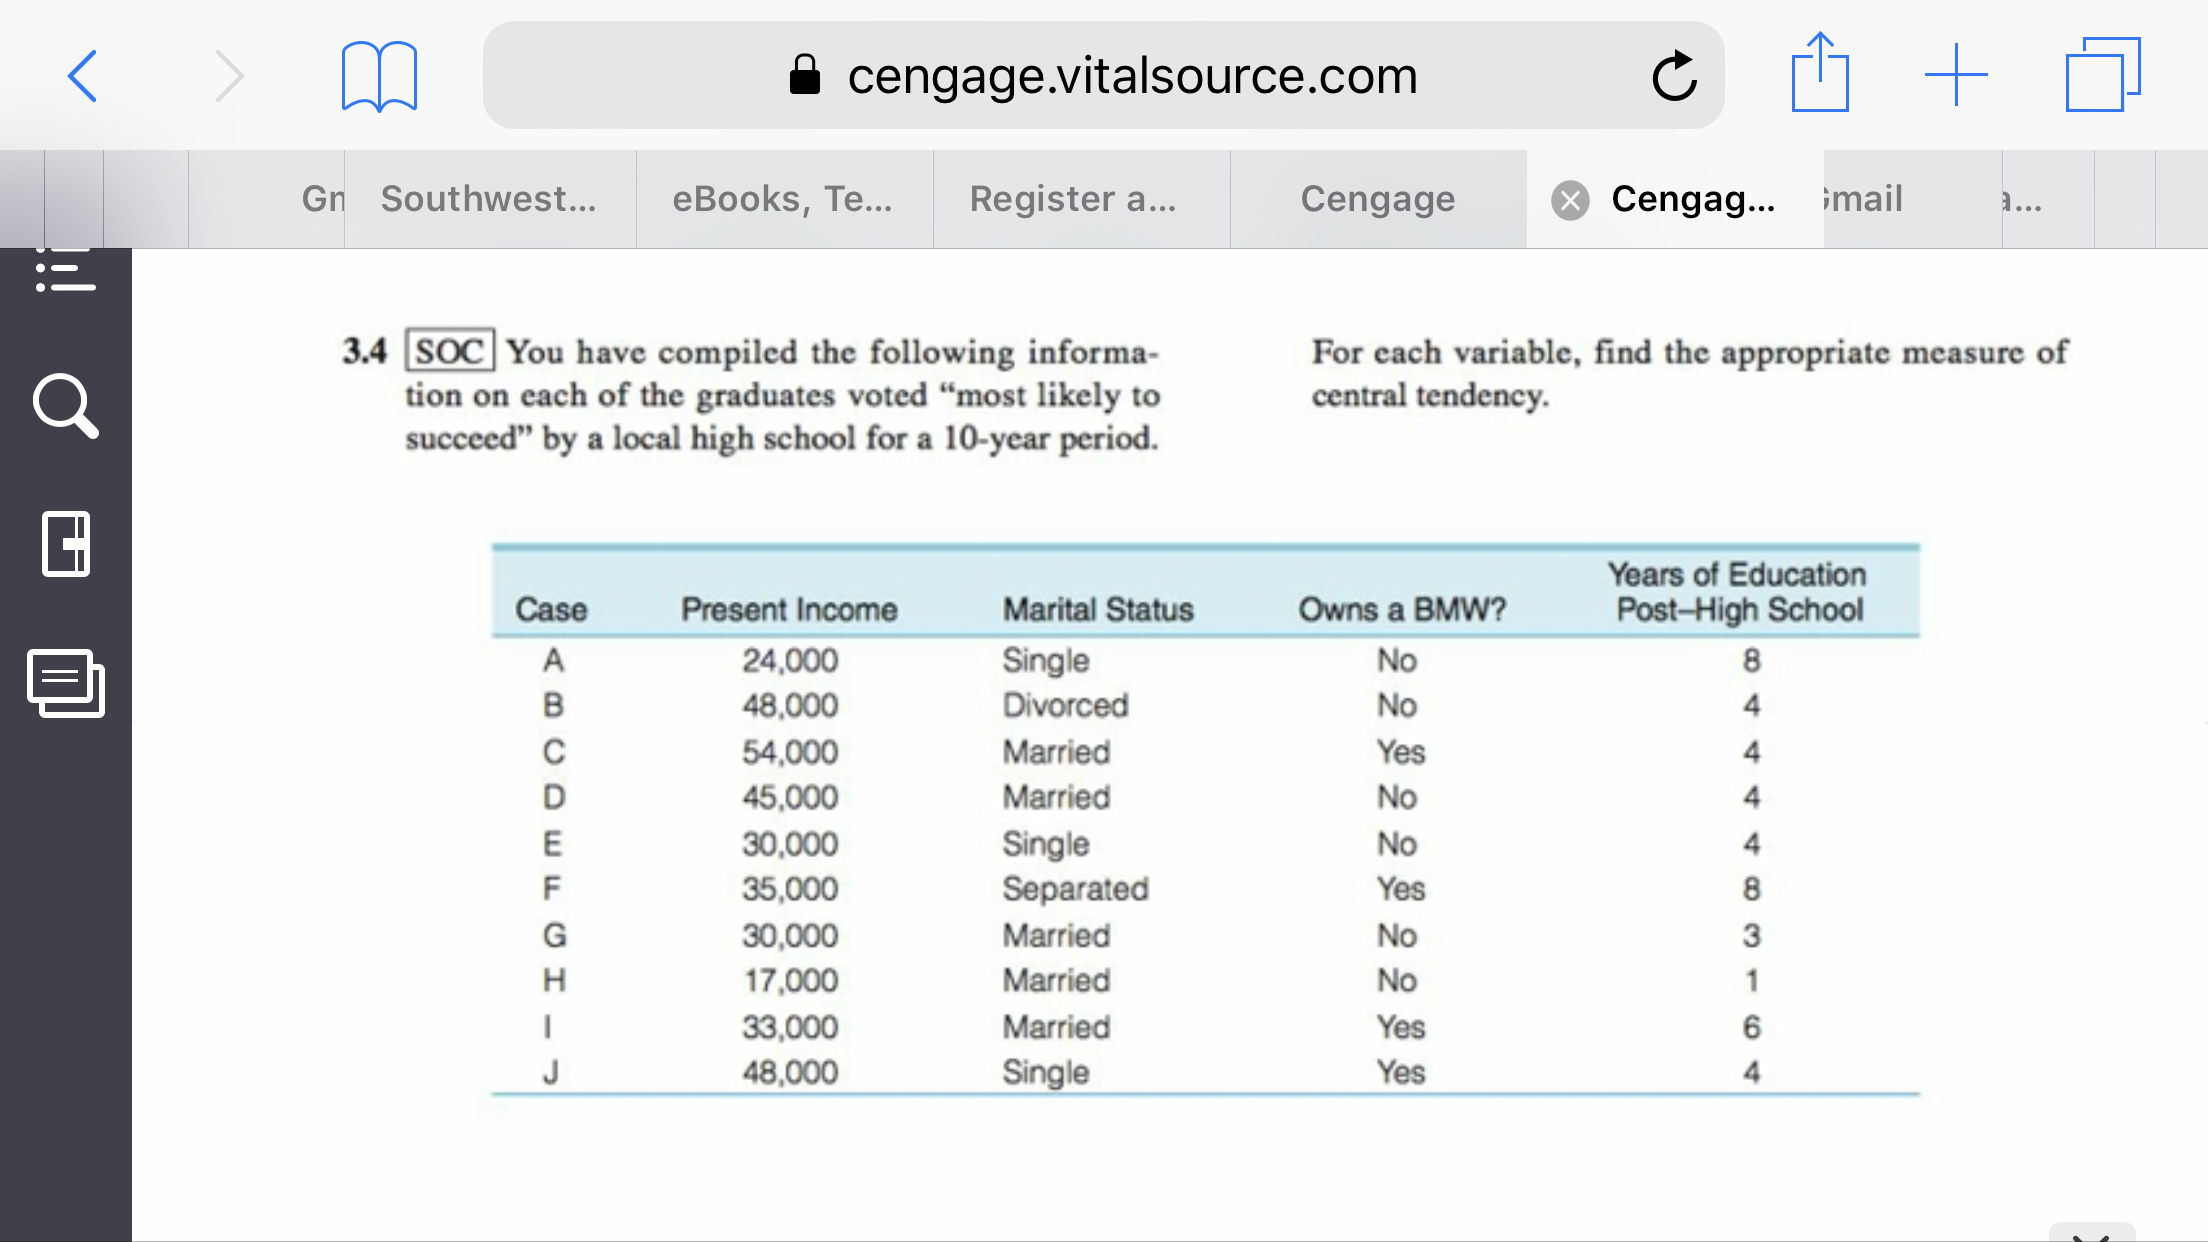Screen dimensions: 2208x1242
Task: Open the share sheet icon
Action: coord(1820,72)
